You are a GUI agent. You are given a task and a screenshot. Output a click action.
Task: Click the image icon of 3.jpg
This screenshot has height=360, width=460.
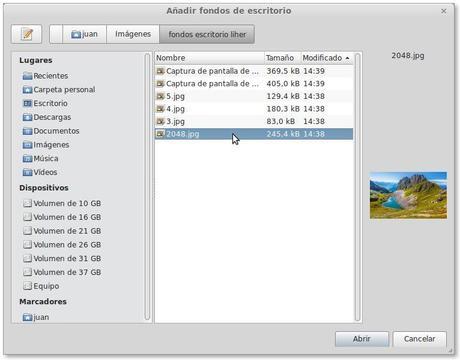tap(161, 121)
